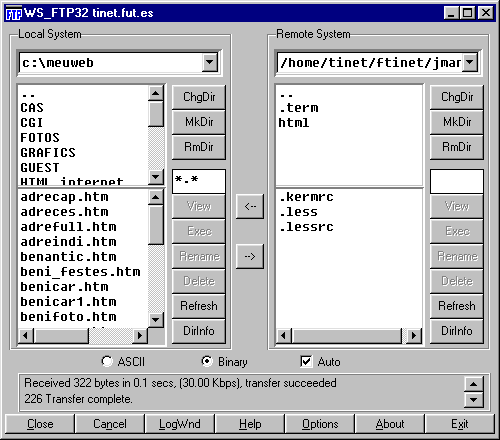The height and width of the screenshot is (440, 500).
Task: Click remote file list scroll right arrow
Action: pyautogui.click(x=414, y=335)
